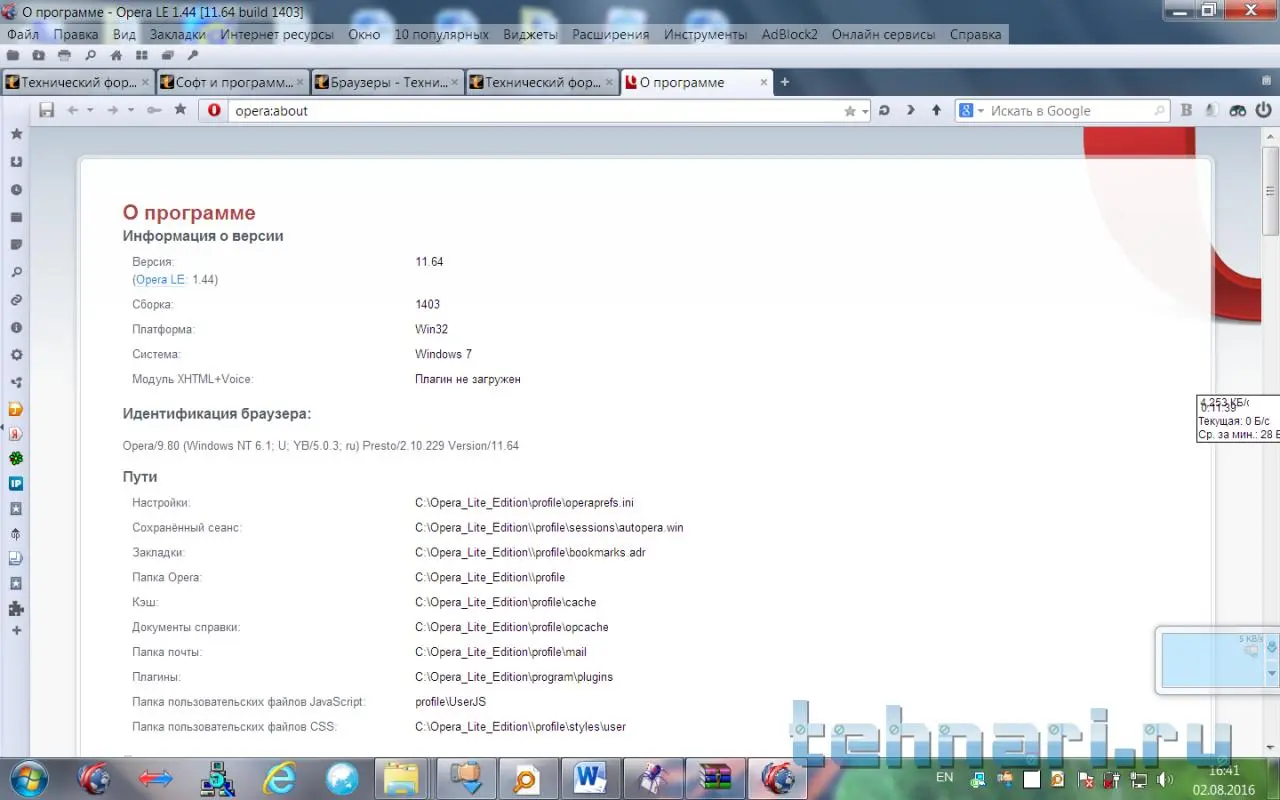
Task: Open the Справка menu
Action: [975, 34]
